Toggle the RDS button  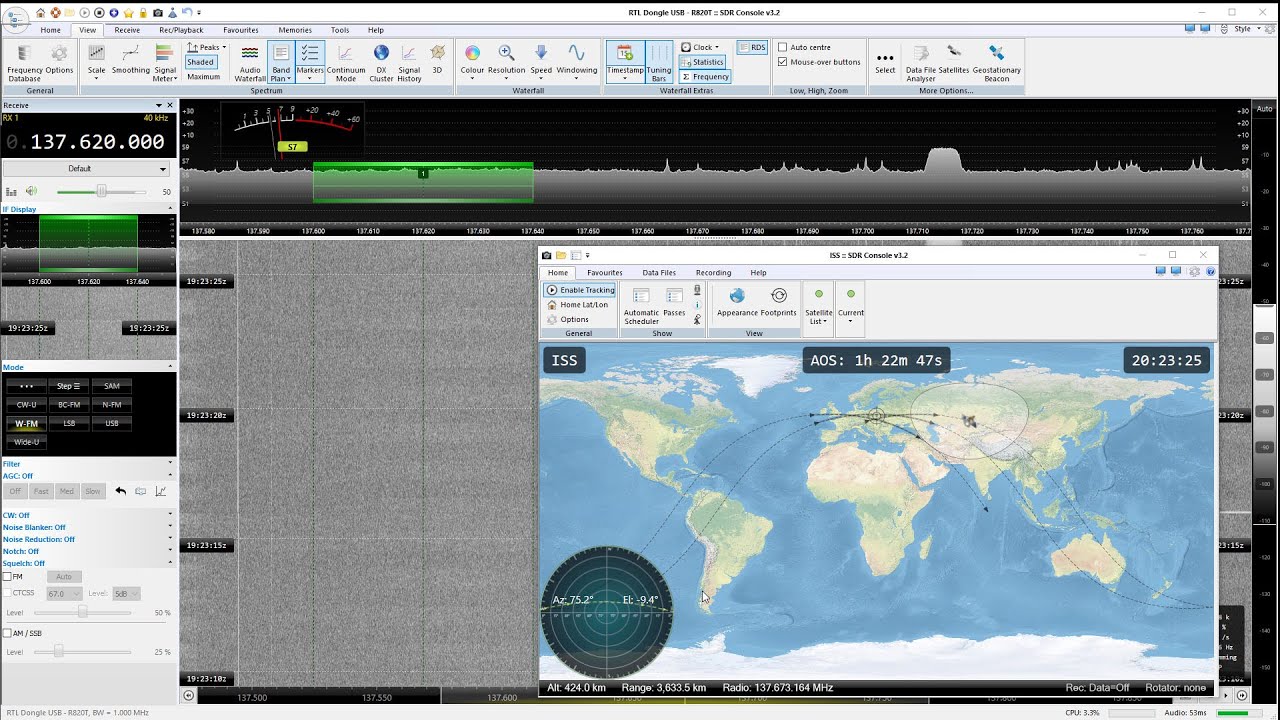click(x=751, y=47)
